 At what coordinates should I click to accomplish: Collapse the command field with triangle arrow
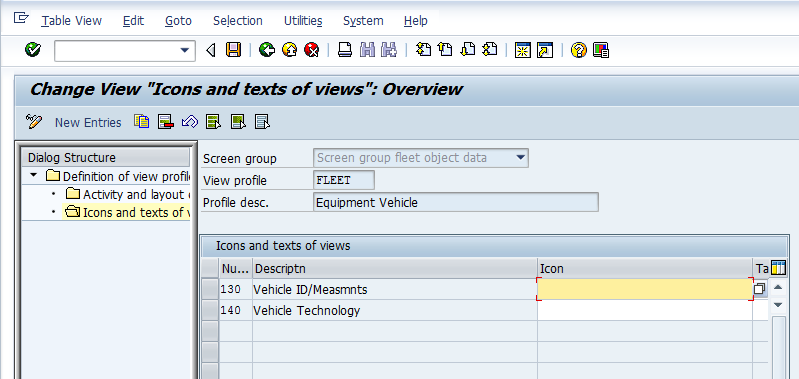click(x=210, y=50)
